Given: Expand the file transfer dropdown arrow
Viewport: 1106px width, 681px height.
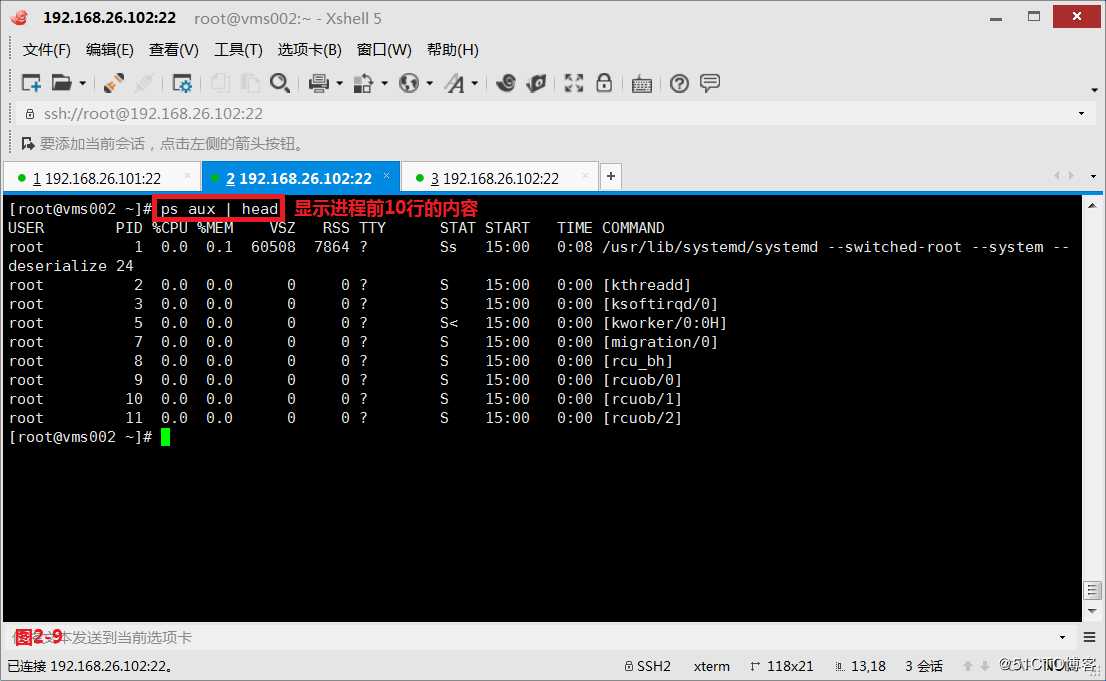Looking at the screenshot, I should (384, 83).
